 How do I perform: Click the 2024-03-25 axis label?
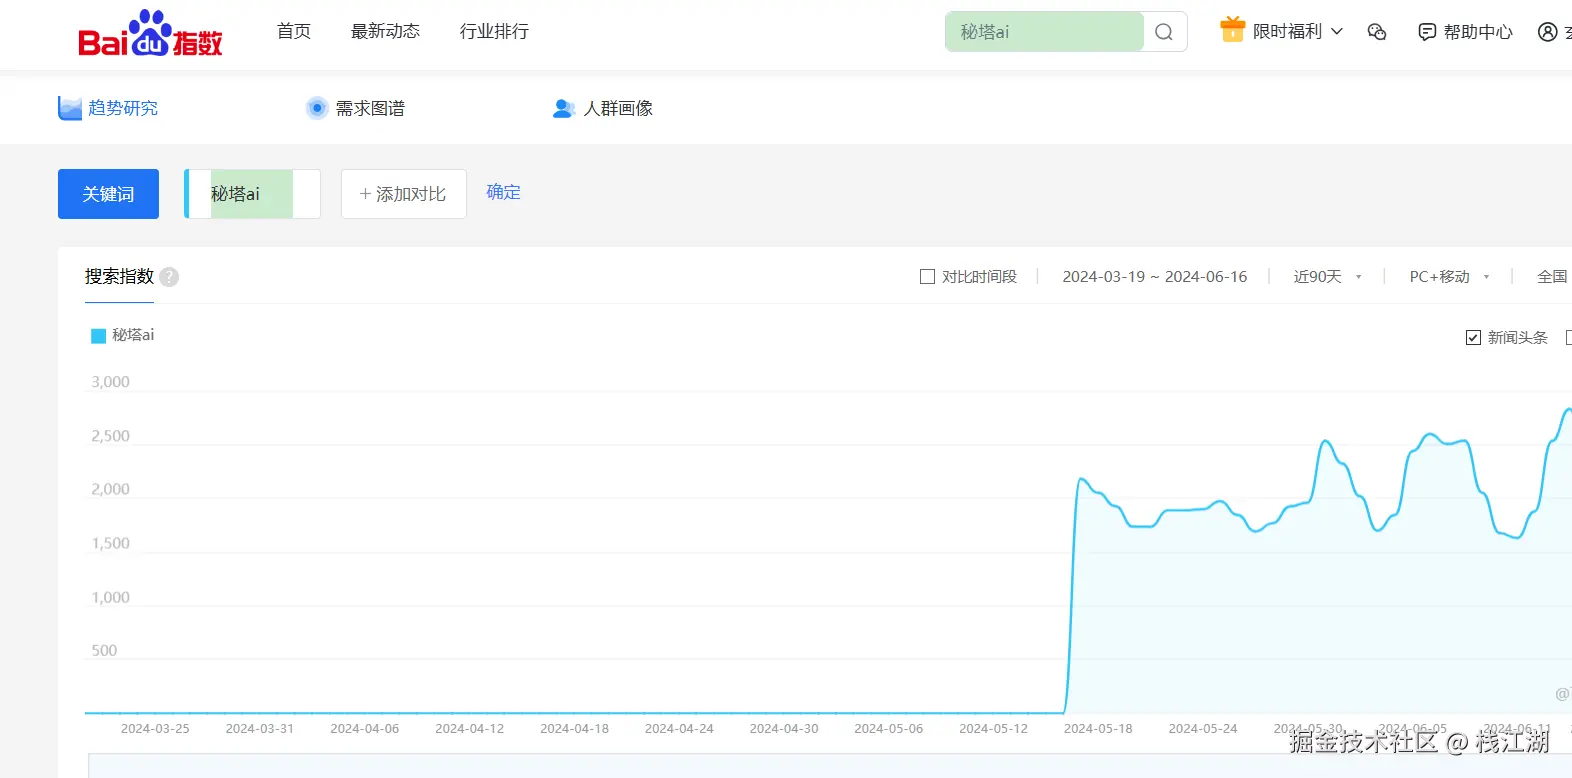pyautogui.click(x=155, y=729)
